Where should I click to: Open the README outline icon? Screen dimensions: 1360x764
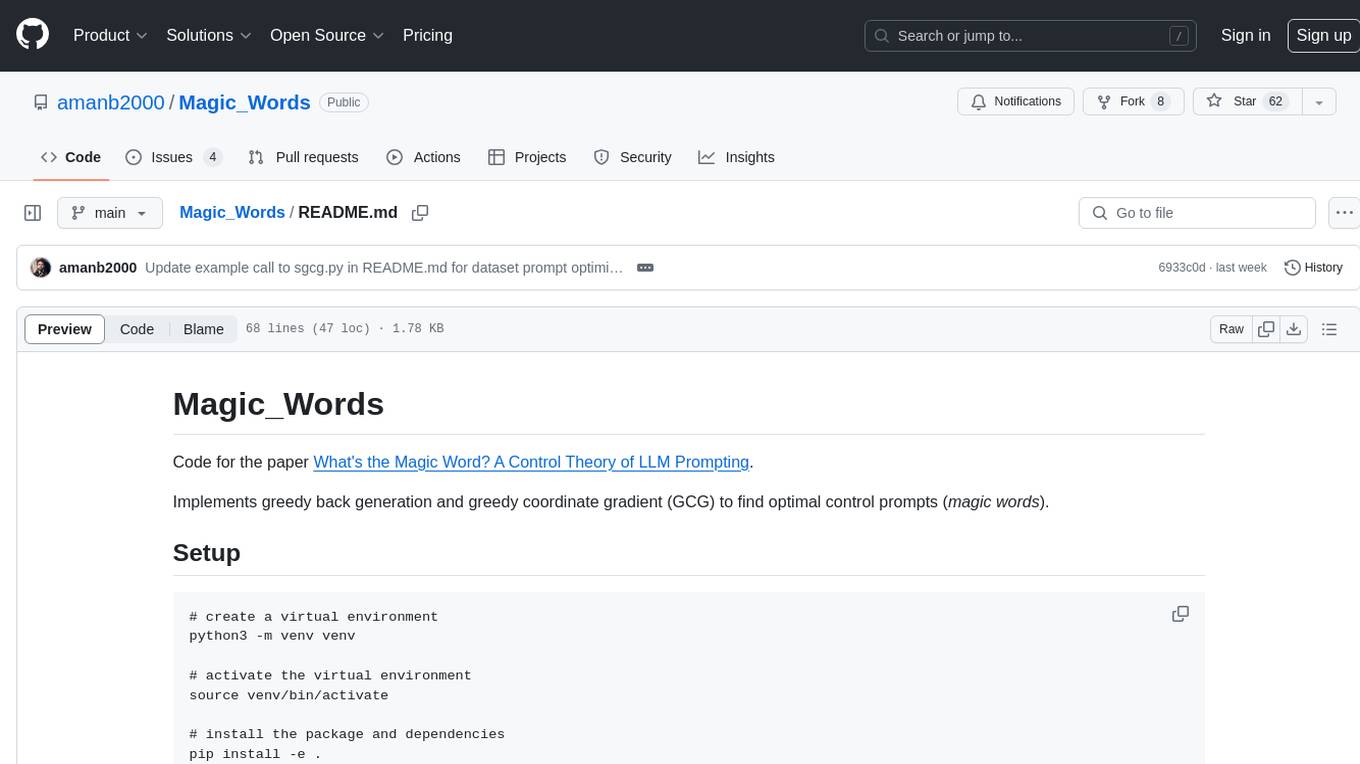tap(1329, 329)
